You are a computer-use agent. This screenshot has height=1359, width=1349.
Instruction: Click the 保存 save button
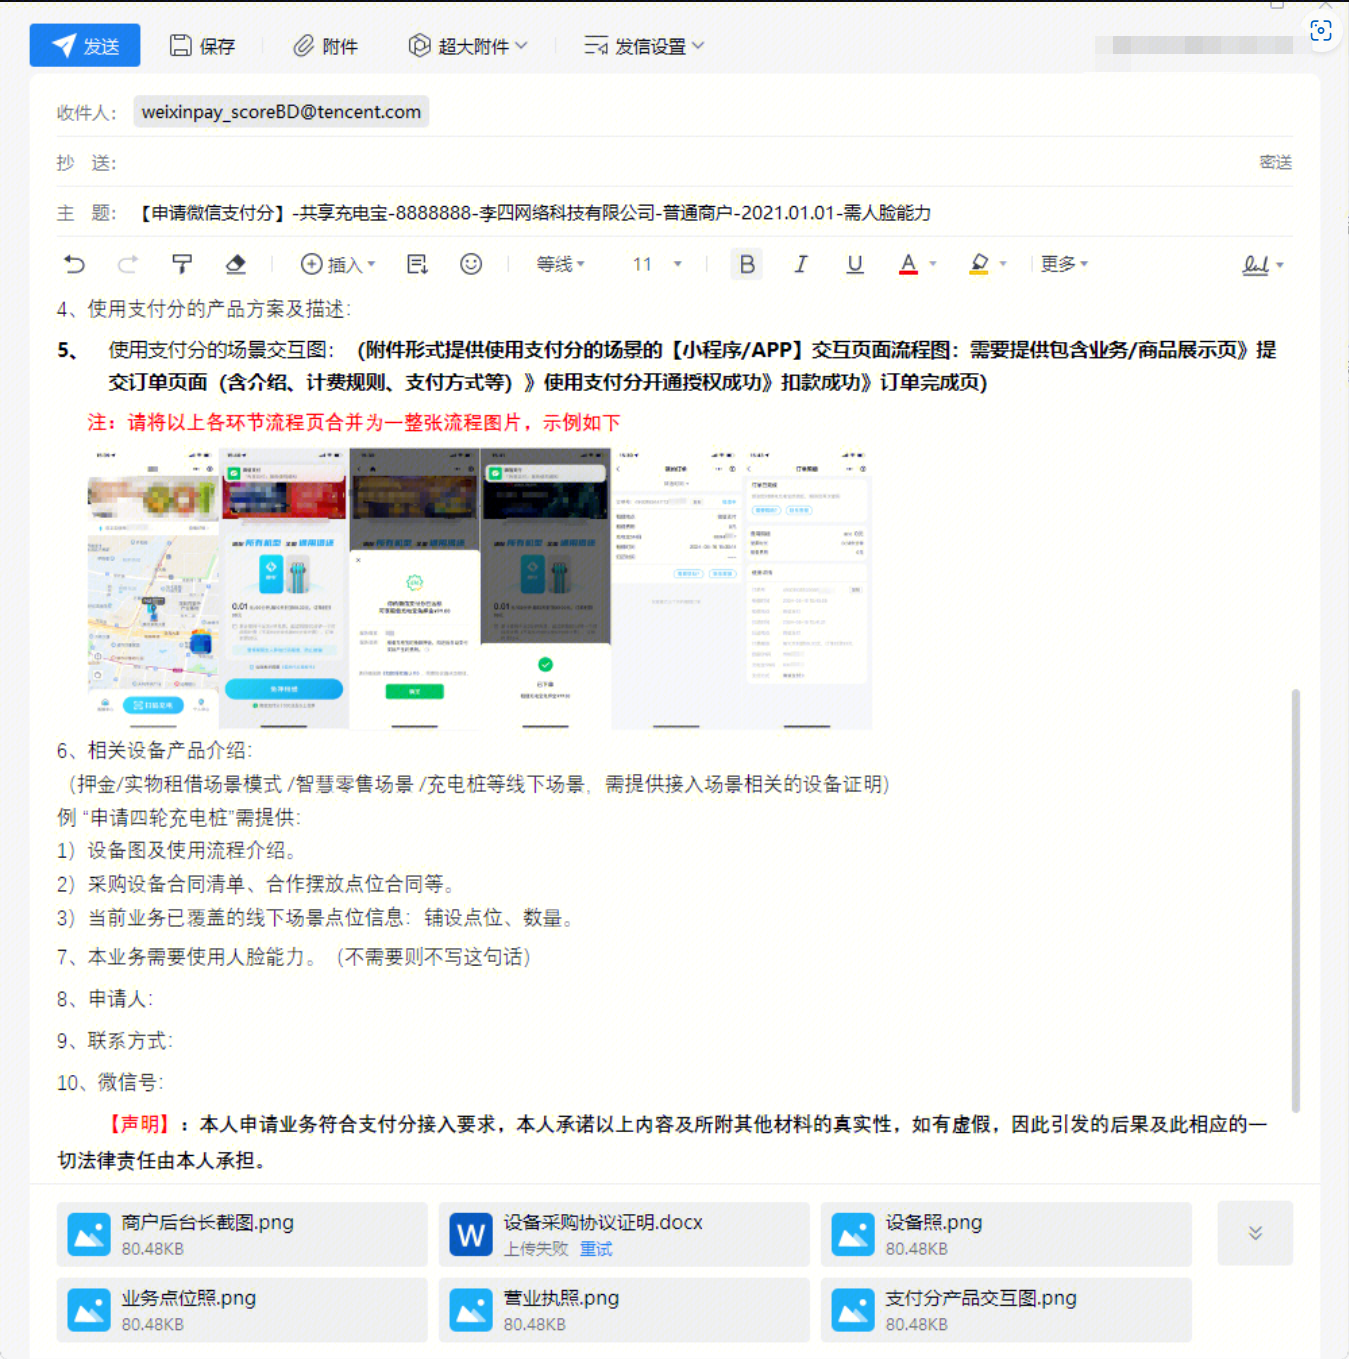coord(202,46)
